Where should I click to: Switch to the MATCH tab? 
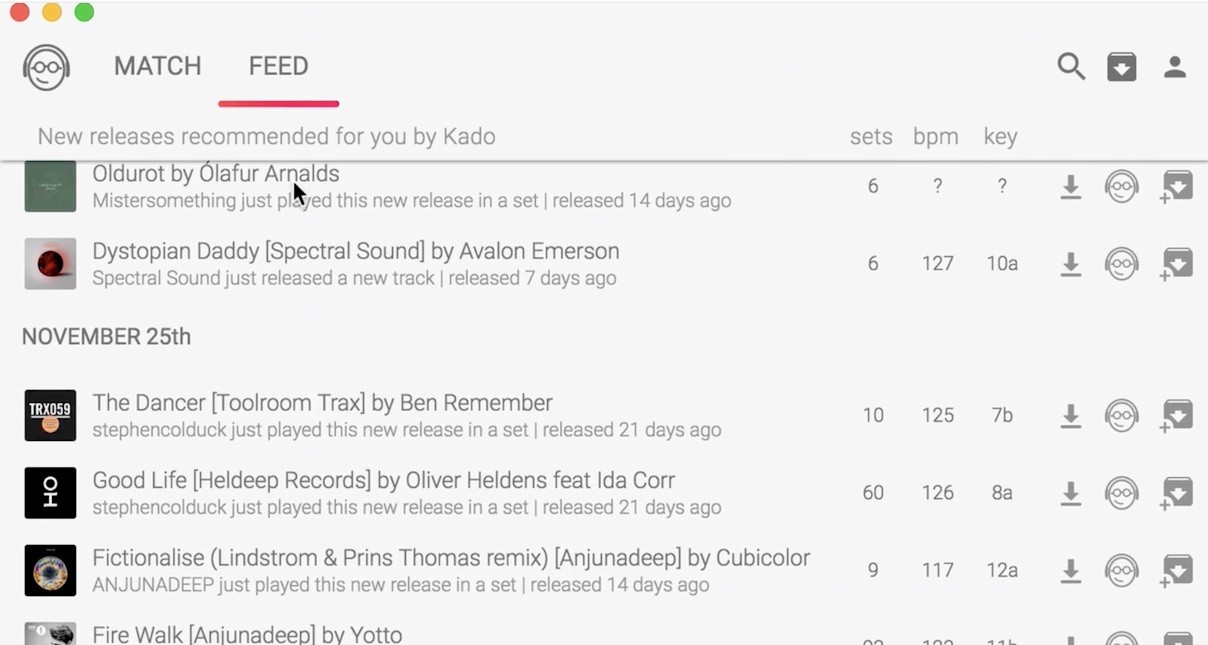point(157,66)
